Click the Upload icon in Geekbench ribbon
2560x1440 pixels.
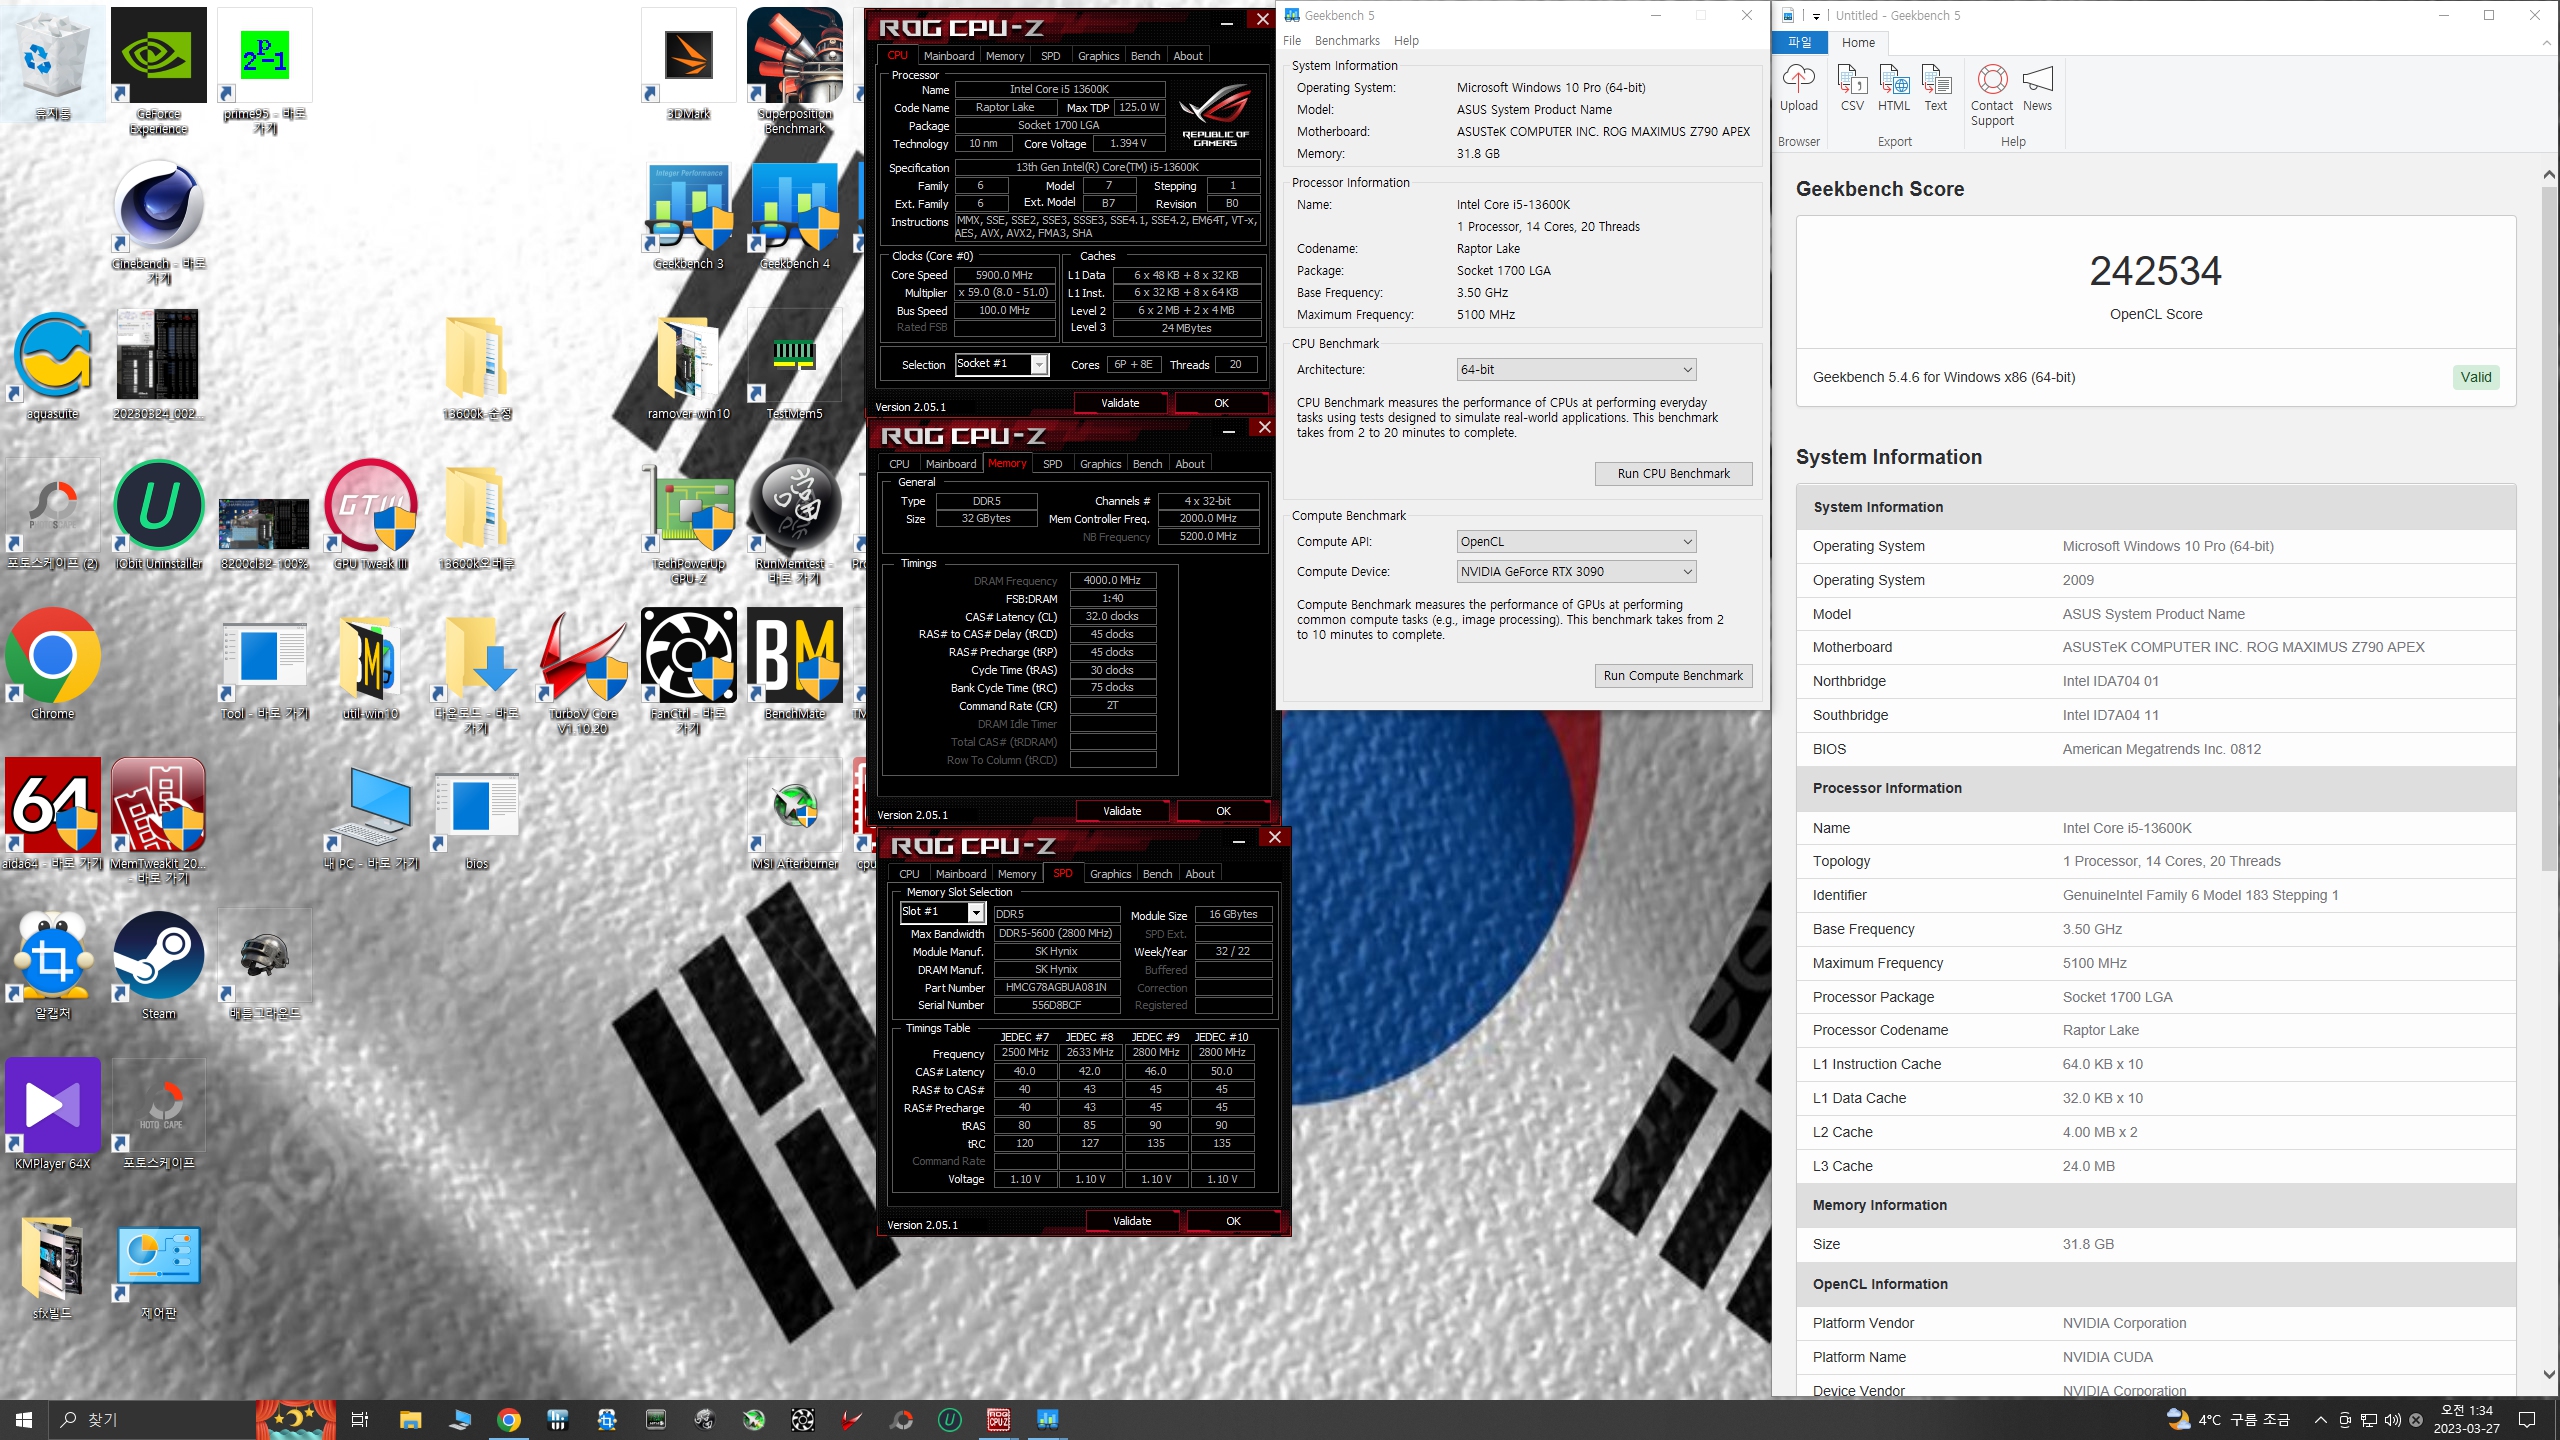(1798, 88)
